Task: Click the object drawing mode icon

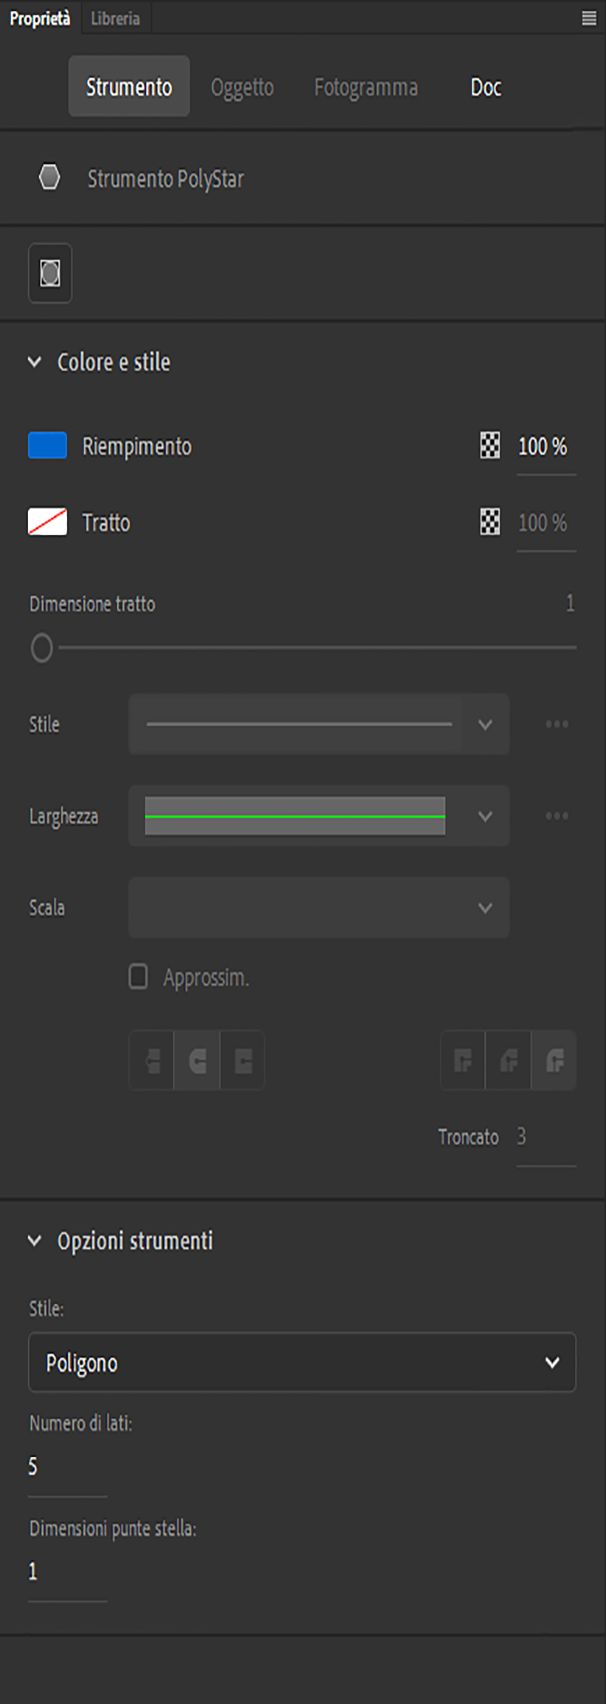Action: (50, 273)
